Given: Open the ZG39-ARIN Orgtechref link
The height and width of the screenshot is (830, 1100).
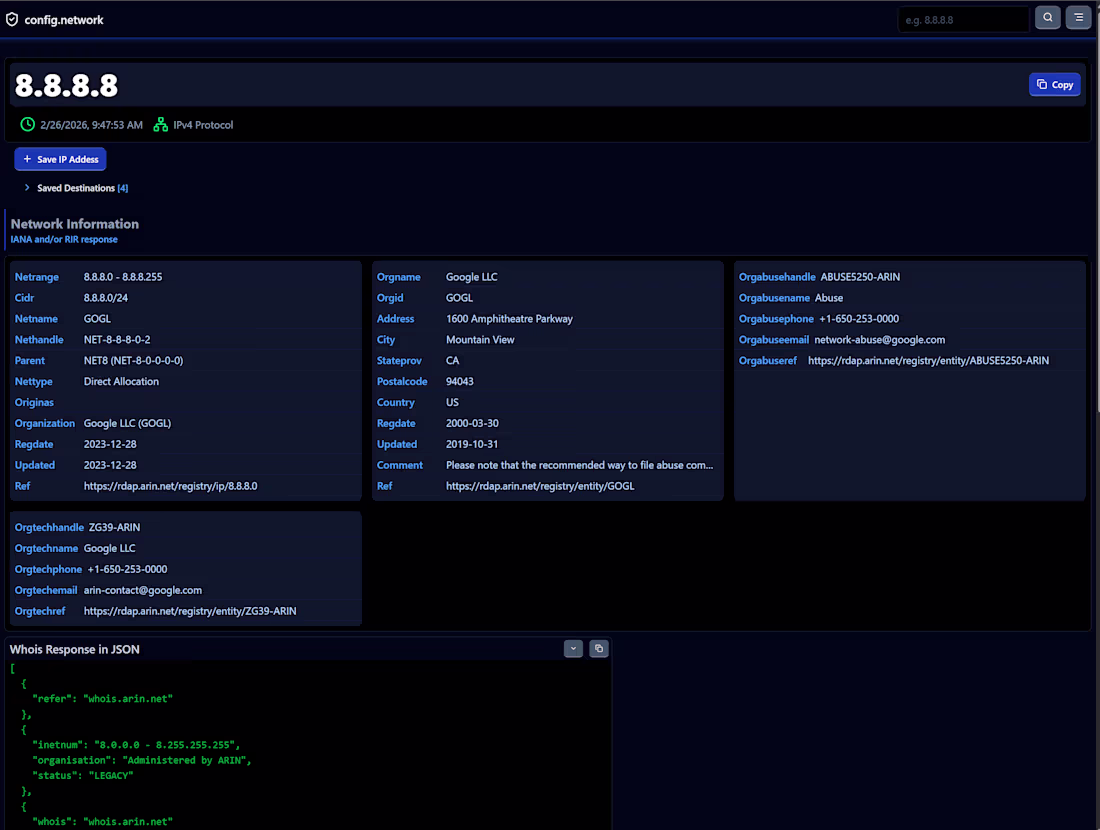Looking at the screenshot, I should pos(190,611).
